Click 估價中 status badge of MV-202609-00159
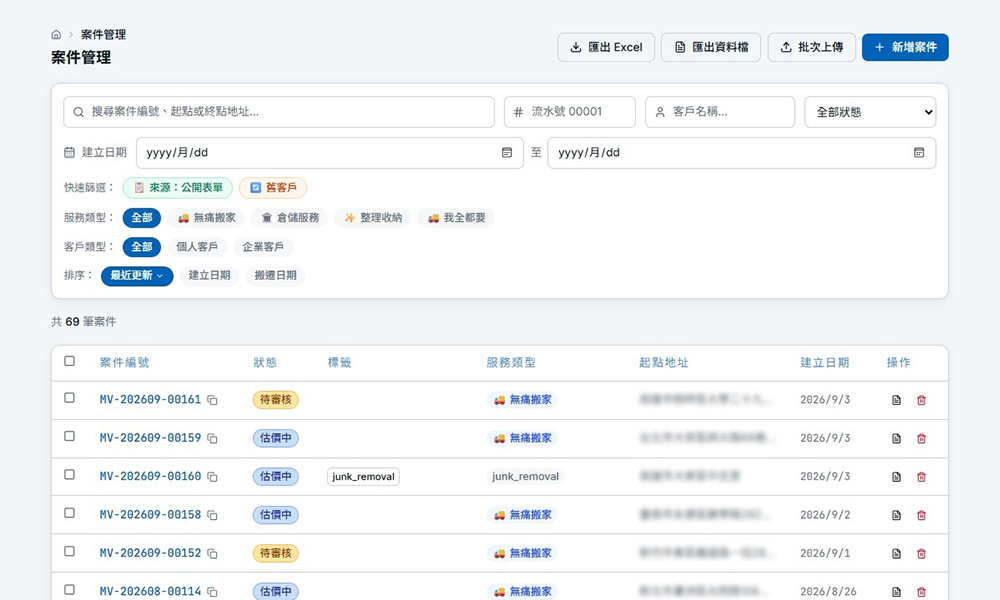This screenshot has width=1000, height=600. click(x=276, y=438)
